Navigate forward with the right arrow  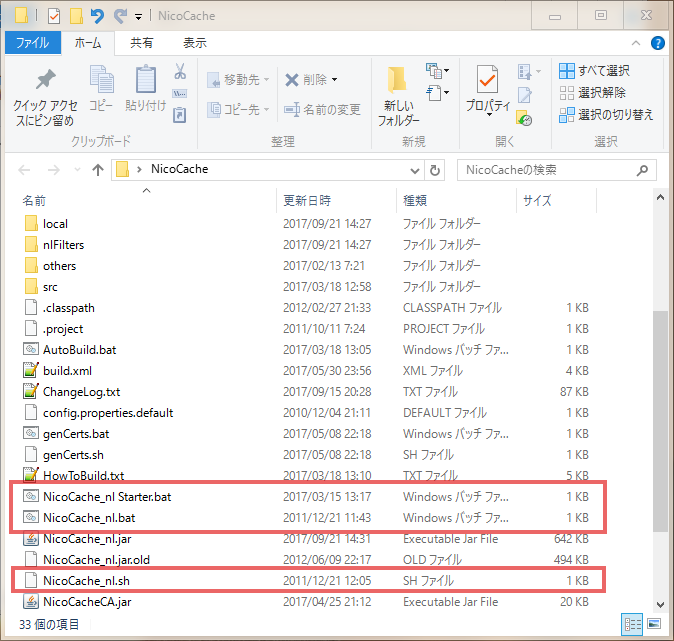[54, 170]
